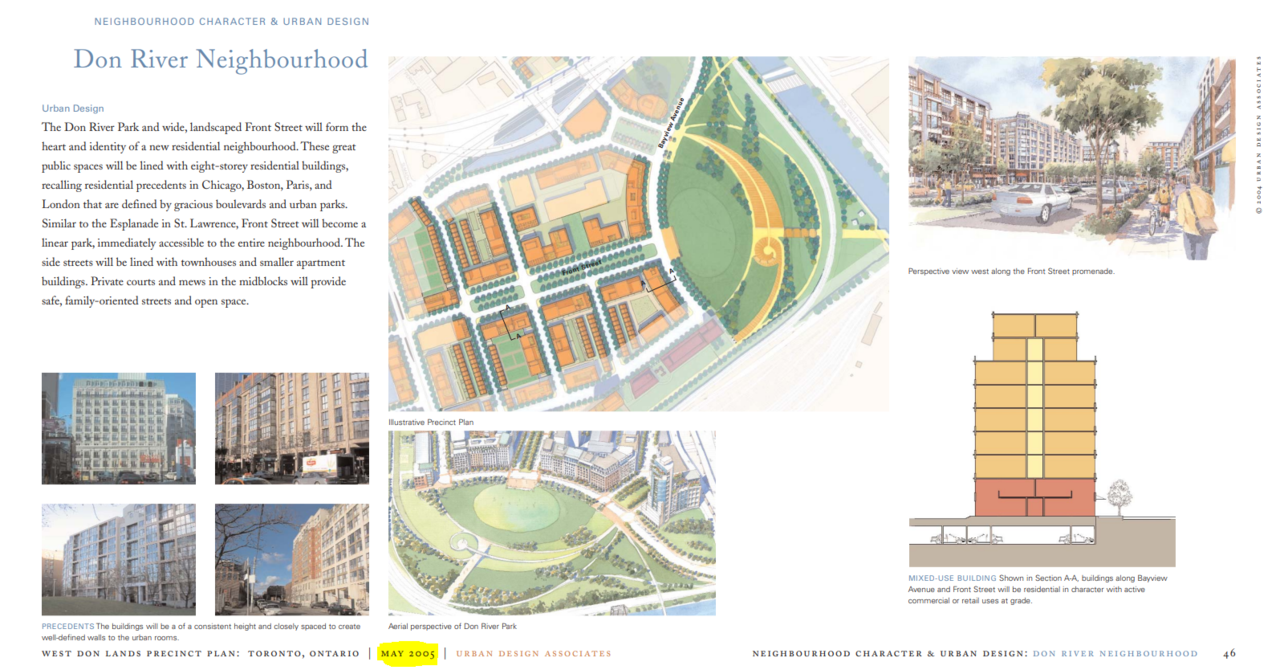Click the NEIGHBOURHOOD CHARACTER & URBAN DESIGN top header

(231, 21)
